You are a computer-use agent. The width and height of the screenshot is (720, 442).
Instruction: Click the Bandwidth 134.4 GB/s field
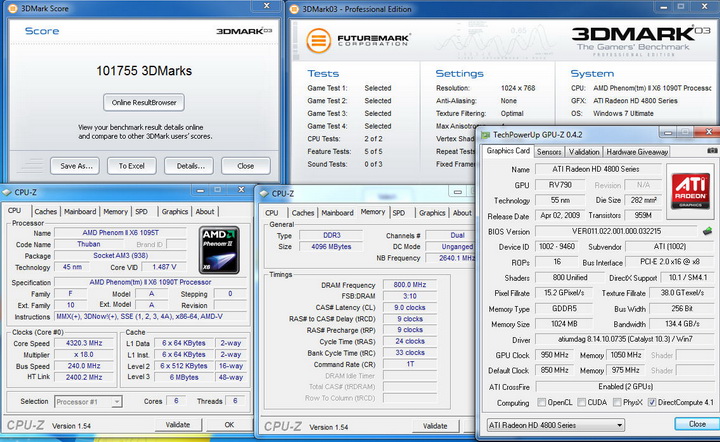pyautogui.click(x=682, y=324)
